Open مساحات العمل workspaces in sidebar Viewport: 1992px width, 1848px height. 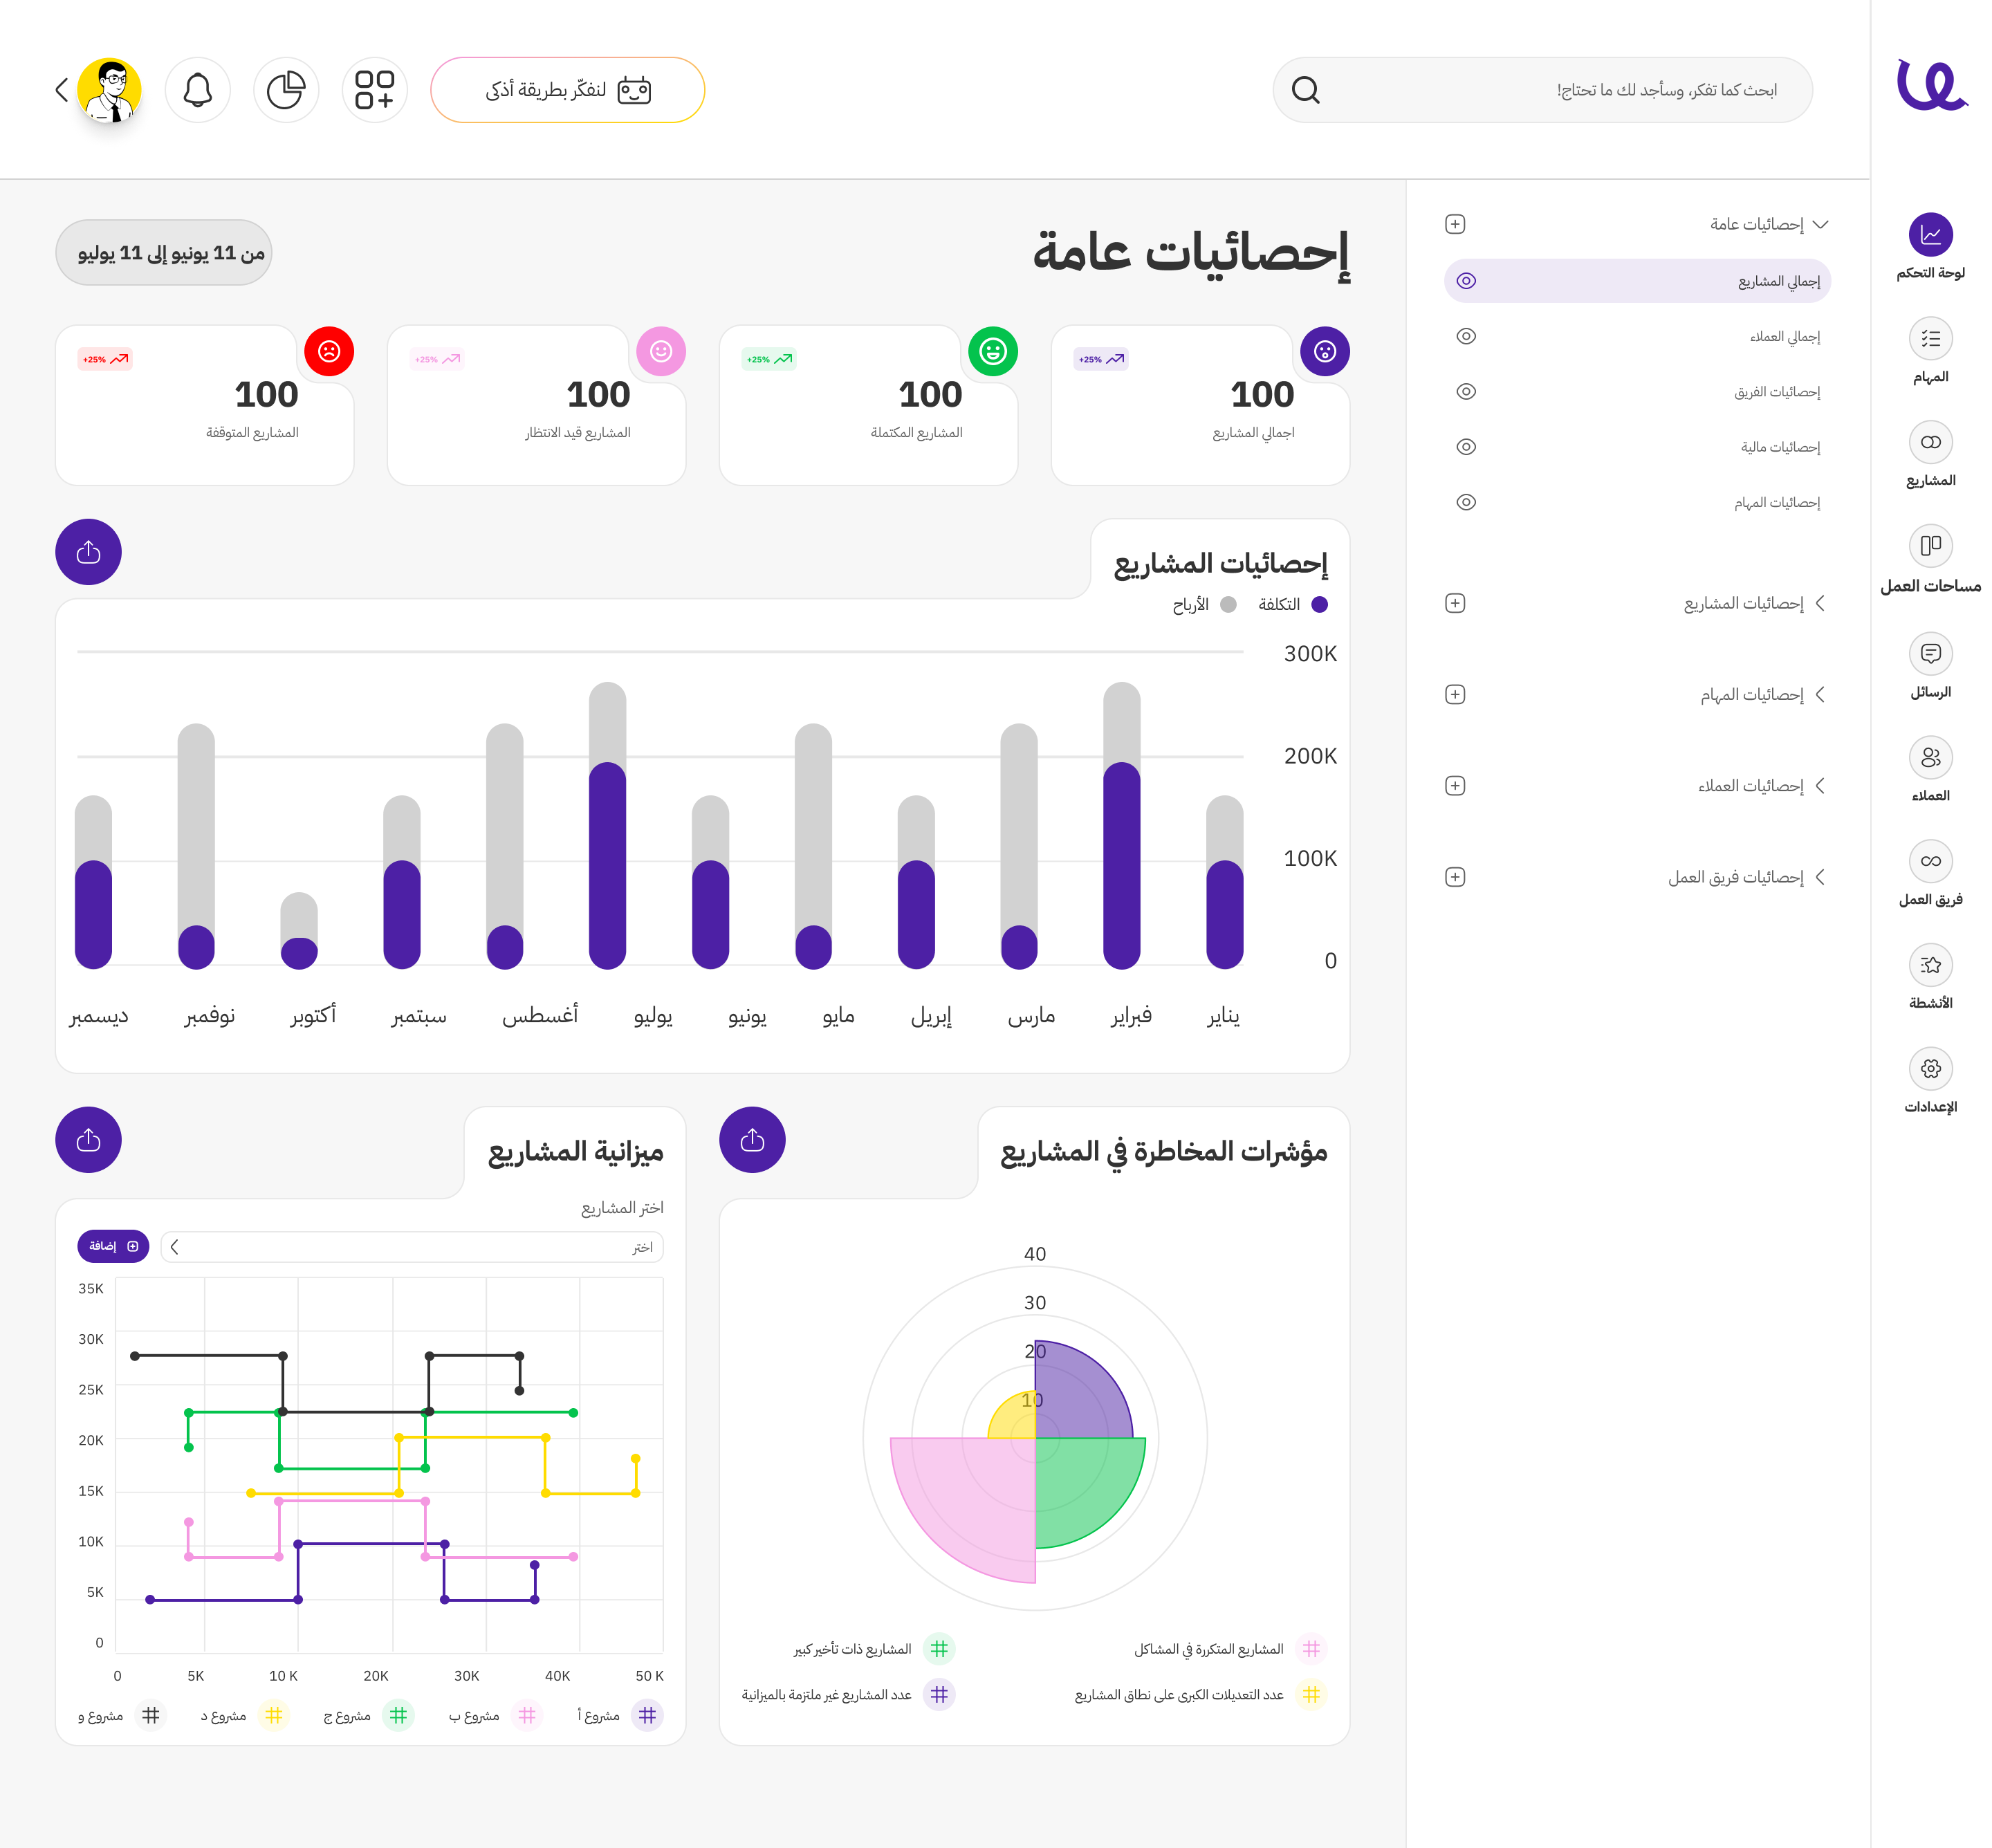click(1930, 559)
